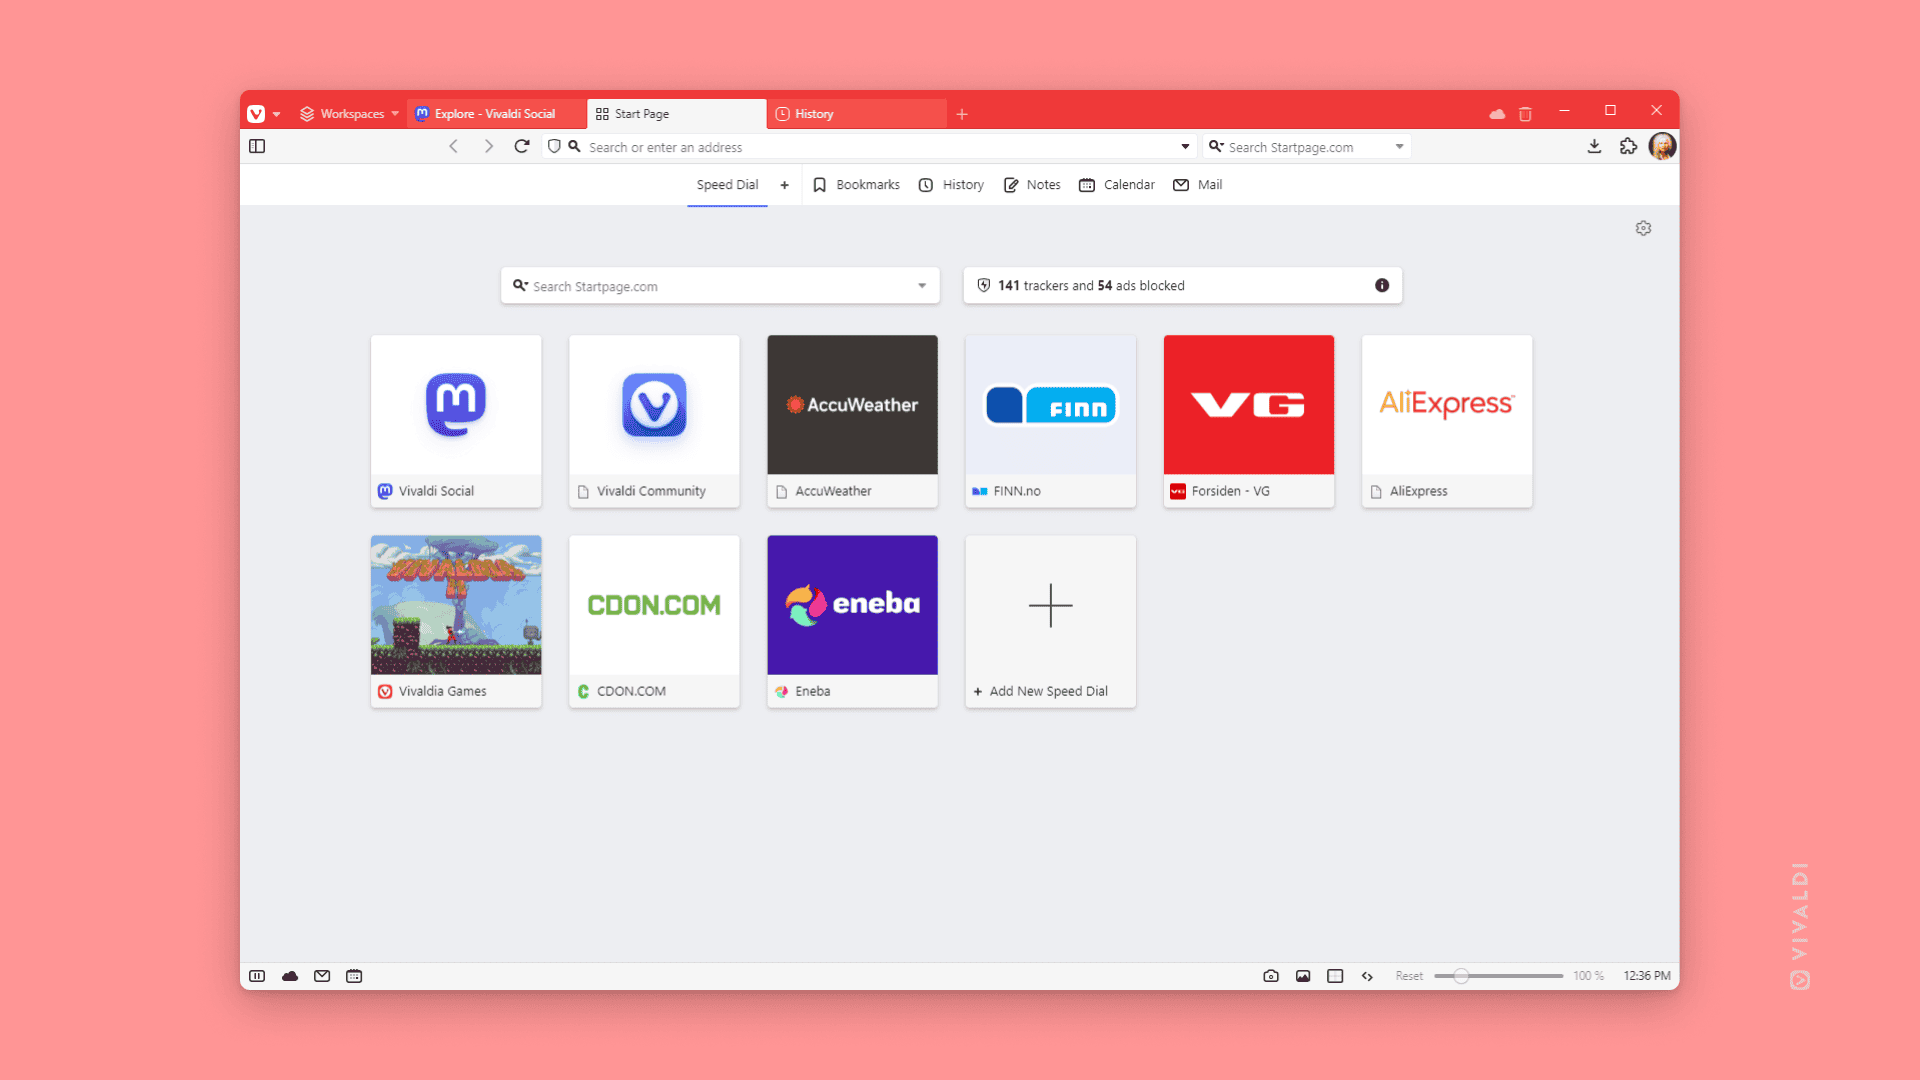Open sync status cloud in status bar

290,976
